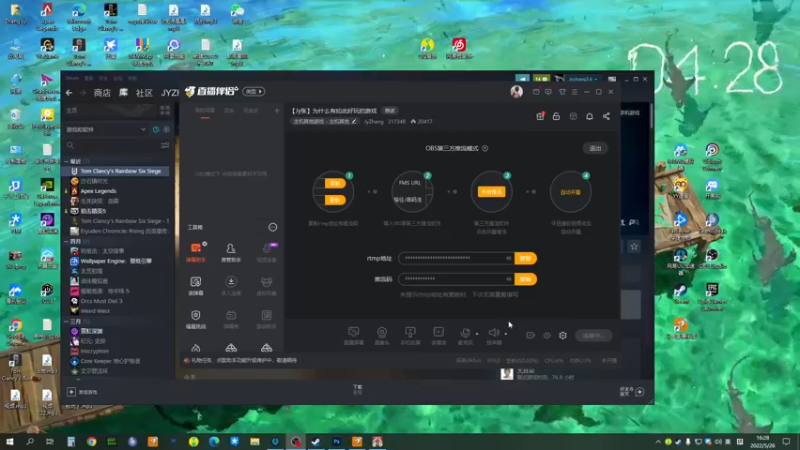Expand the speaker options arrow in bottom toolbar
Screen dimensions: 800x450
tap(506, 334)
